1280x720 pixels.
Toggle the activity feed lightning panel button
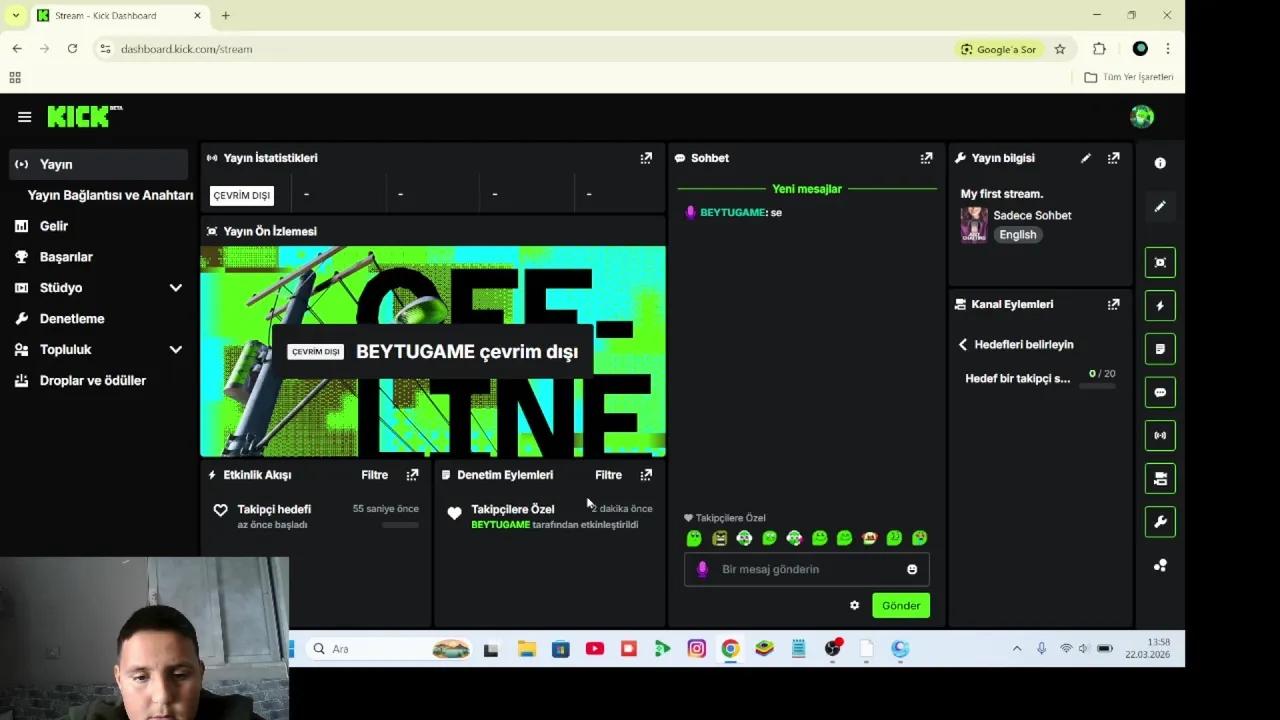pos(1160,306)
